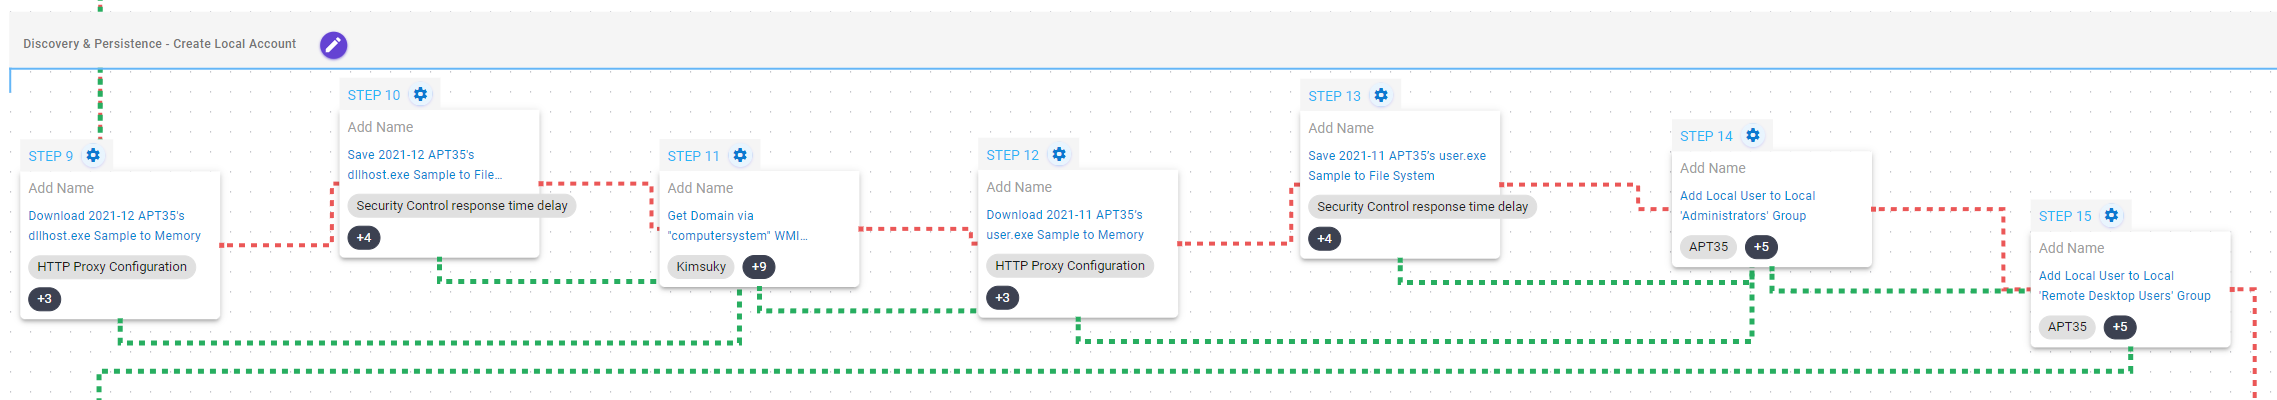This screenshot has height=400, width=2277.
Task: Click the APT35 tag on Step 15
Action: [x=2067, y=327]
